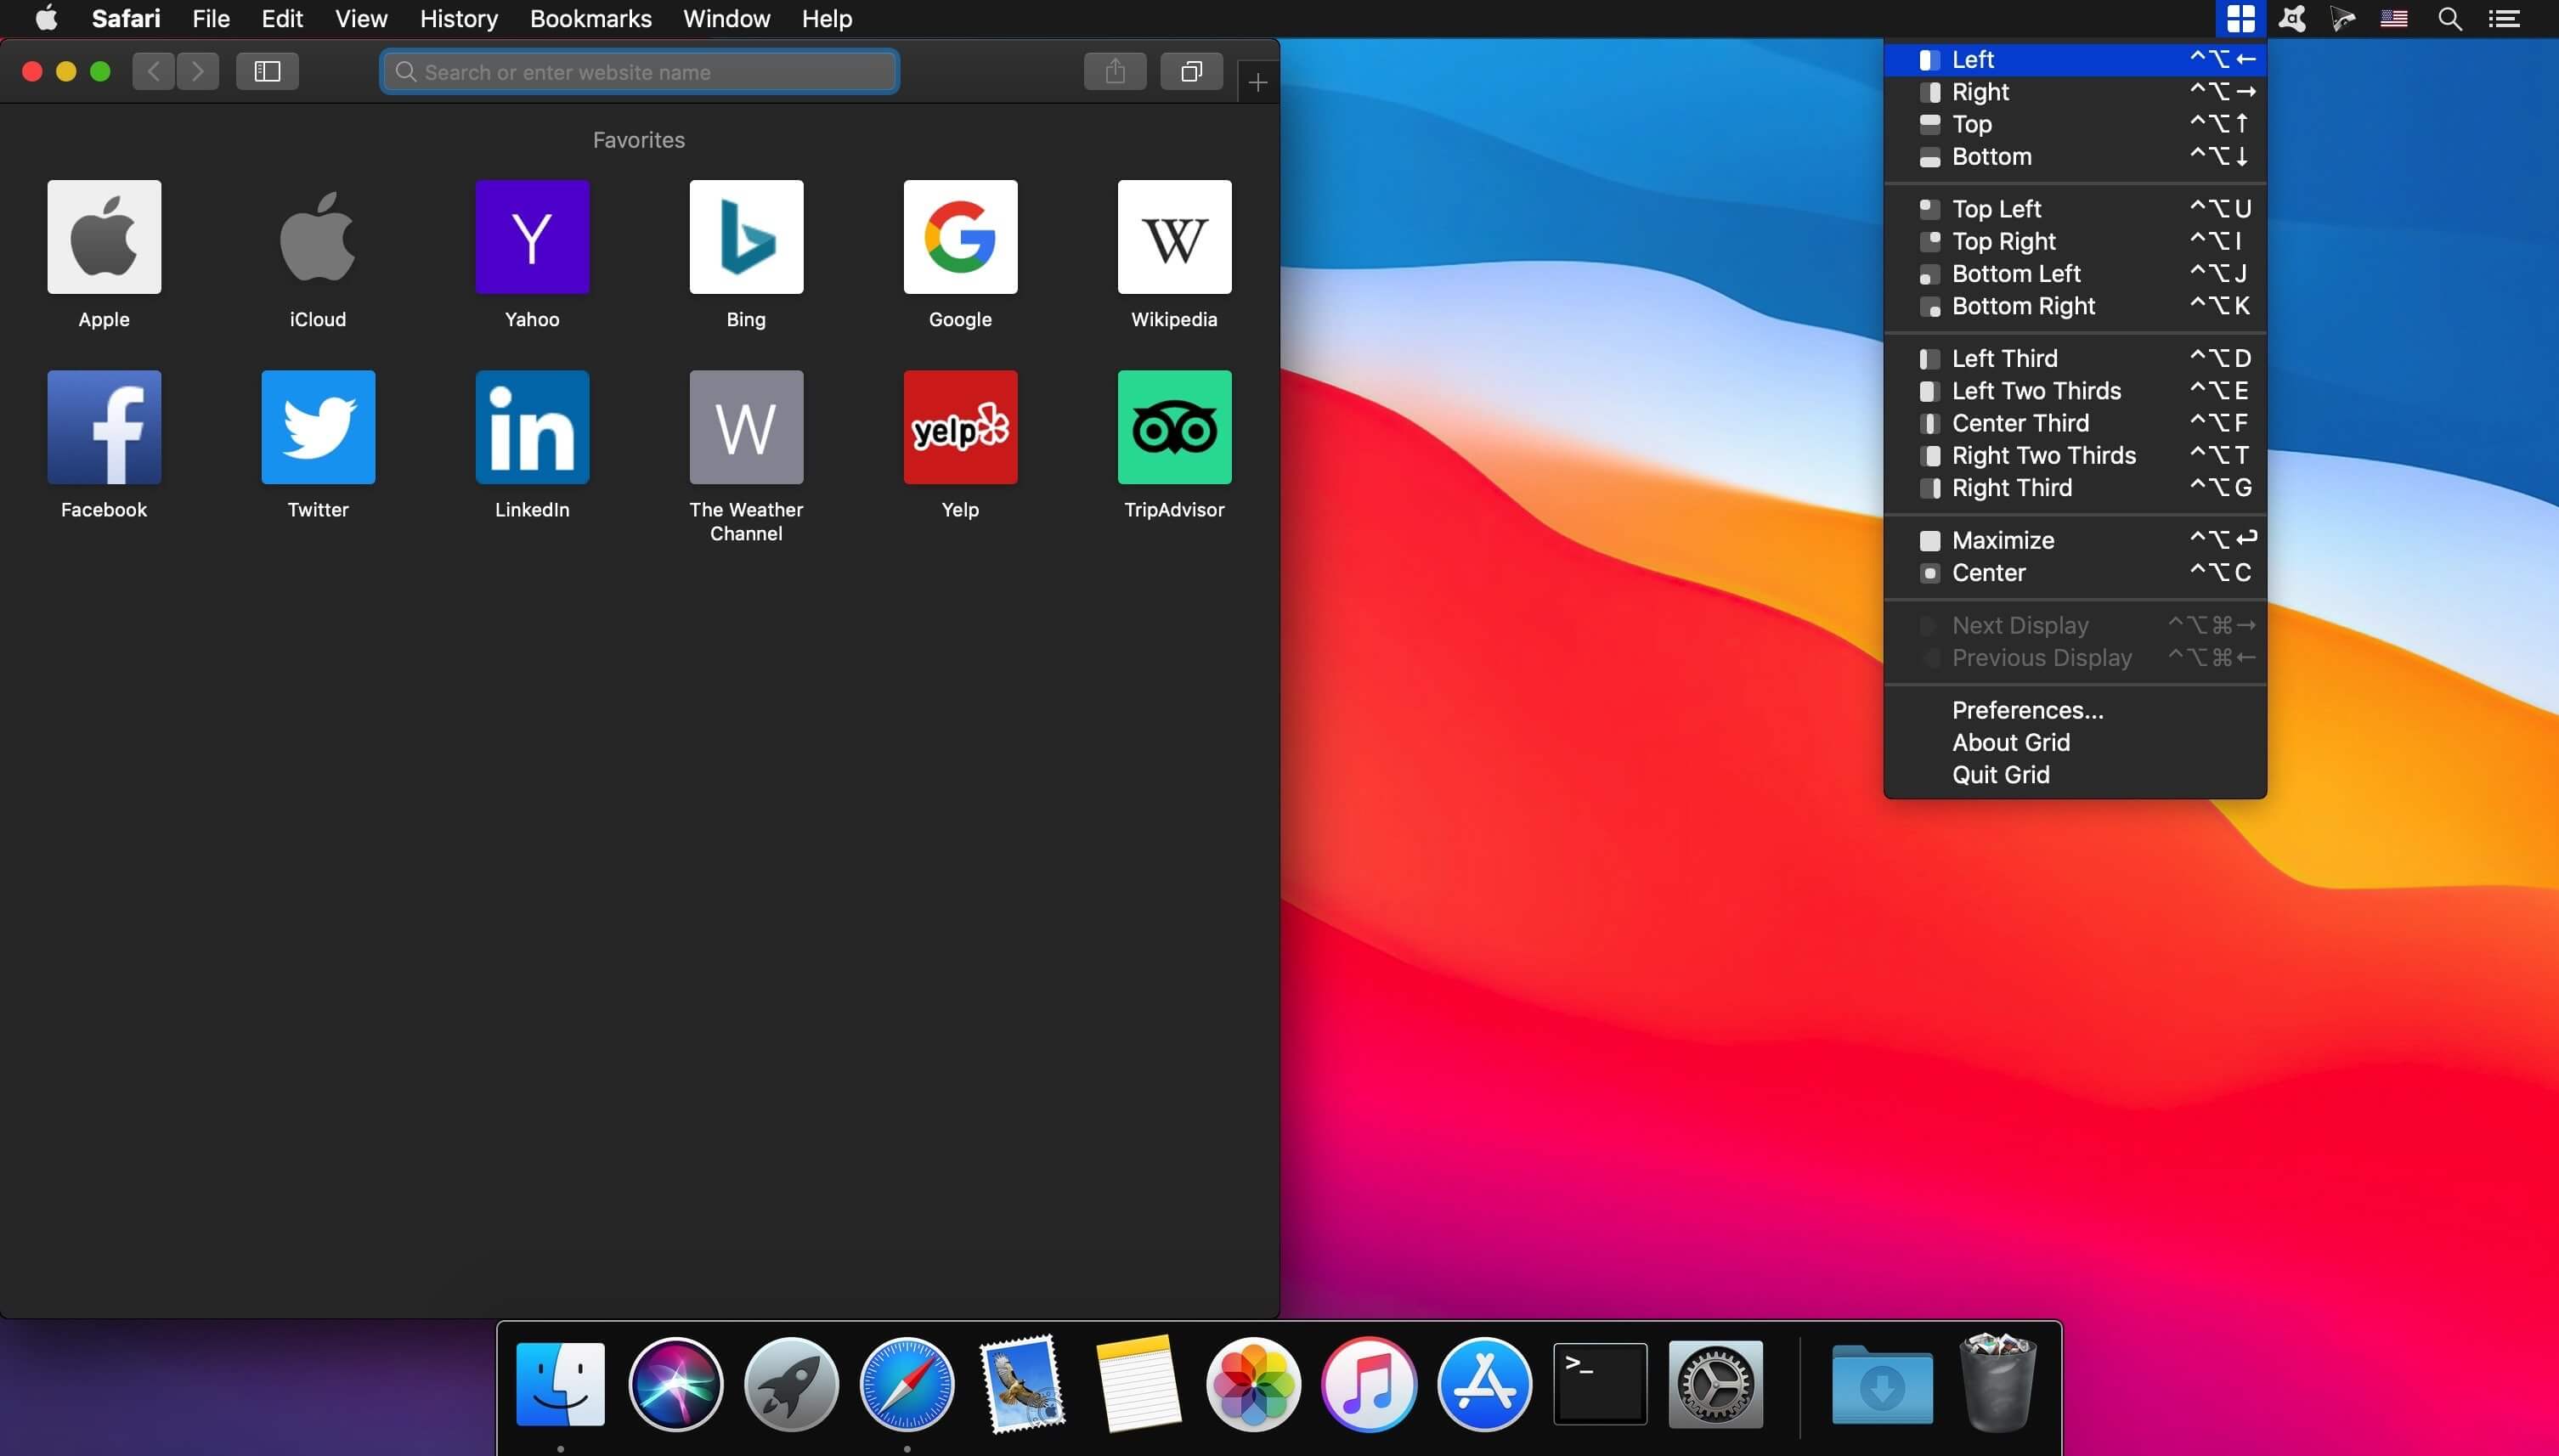Open the Wikipedia favorite
The width and height of the screenshot is (2559, 1456).
[x=1173, y=237]
